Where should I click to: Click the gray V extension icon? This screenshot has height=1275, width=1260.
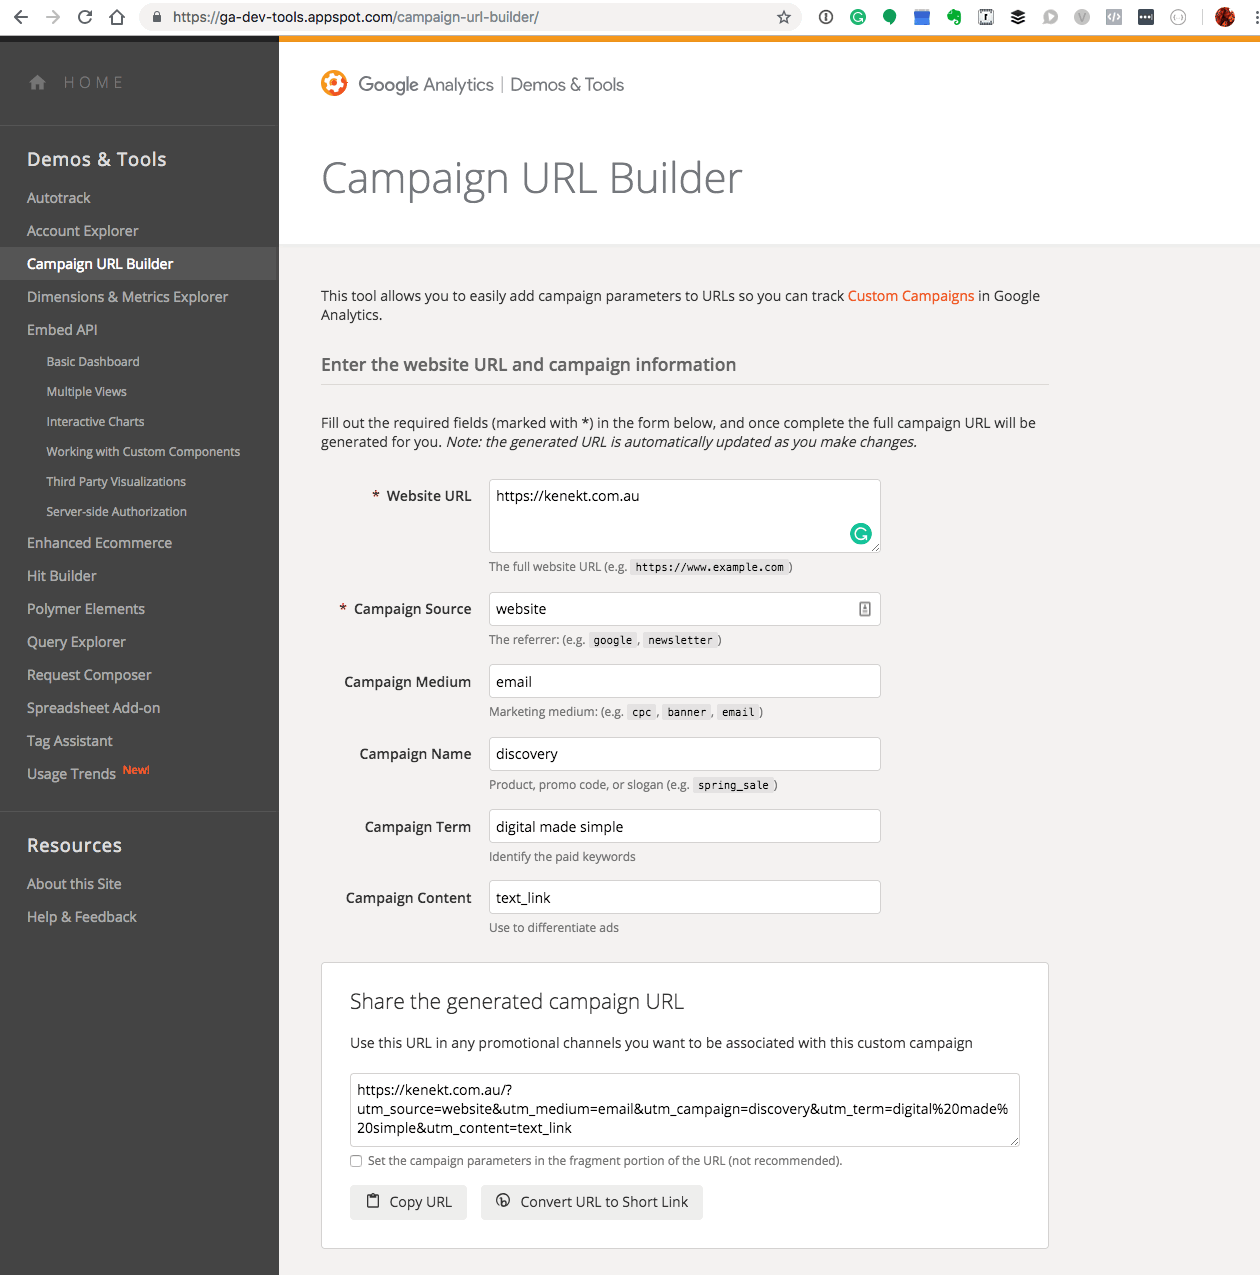tap(1082, 17)
